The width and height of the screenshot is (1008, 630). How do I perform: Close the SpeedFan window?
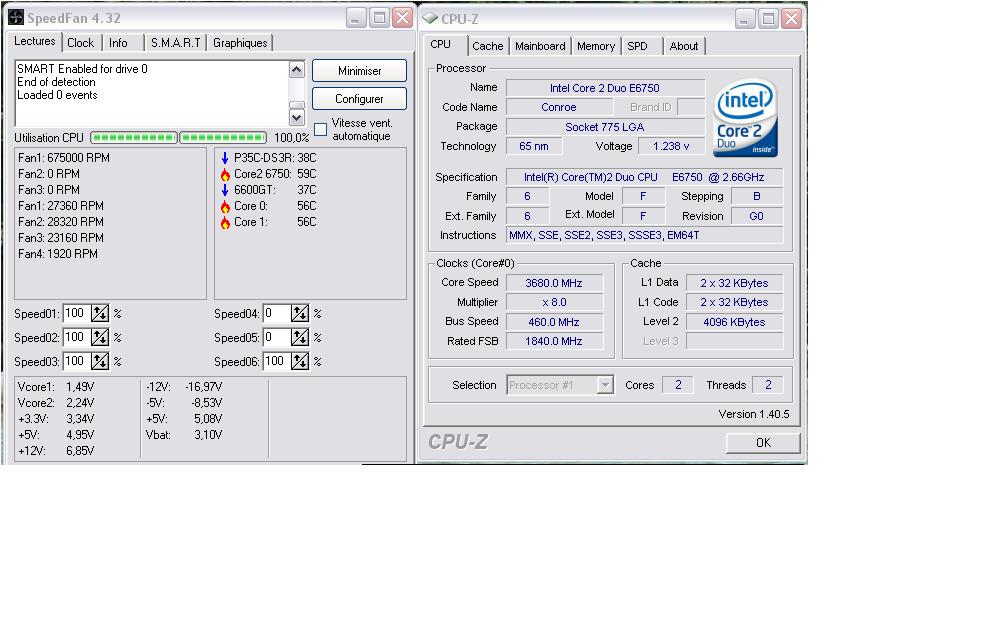402,18
